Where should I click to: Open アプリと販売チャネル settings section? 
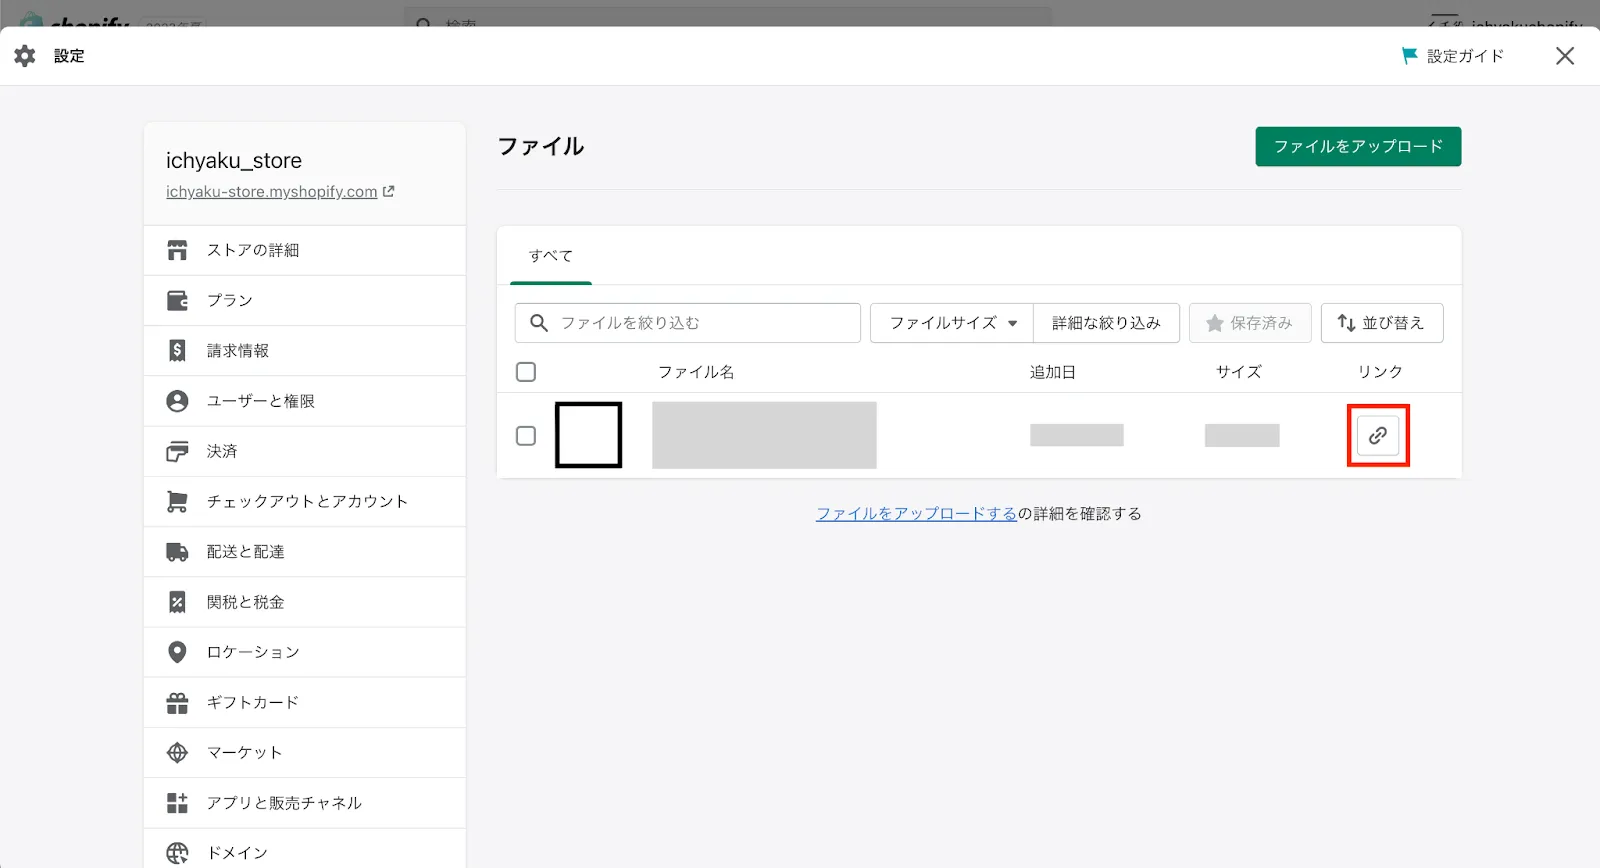pyautogui.click(x=305, y=803)
